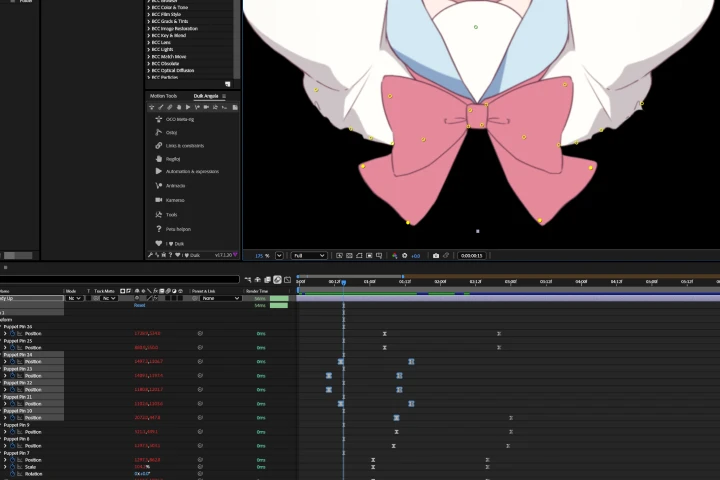Click hand controller icon in Duik top toolbar
The image size is (720, 480).
coord(179,107)
